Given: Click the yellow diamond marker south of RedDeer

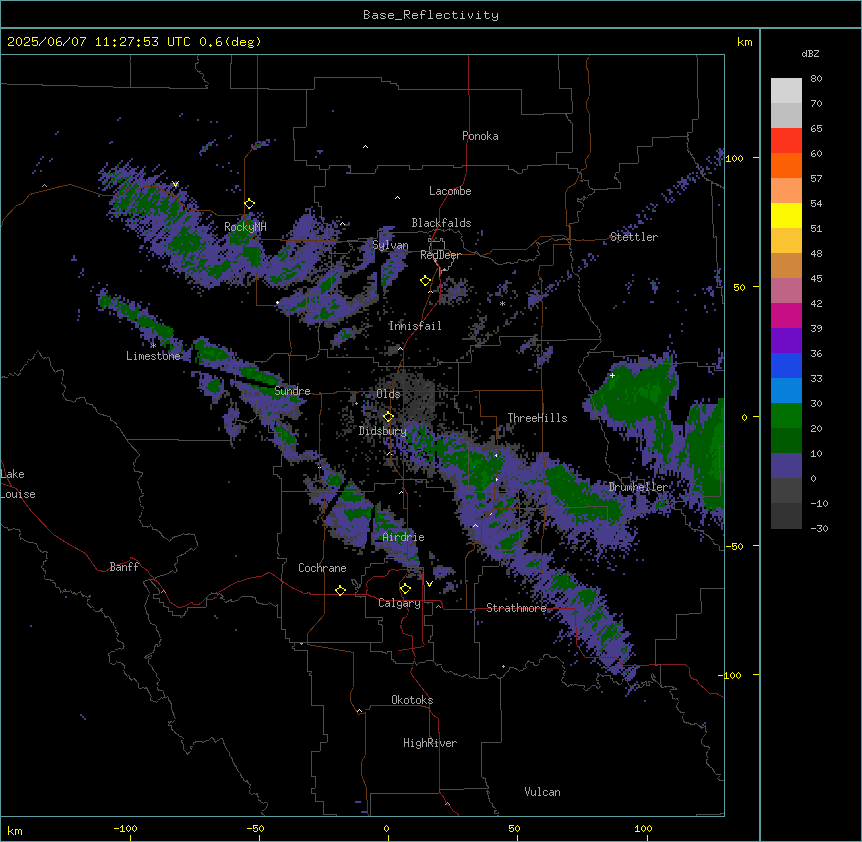Looking at the screenshot, I should coord(425,281).
